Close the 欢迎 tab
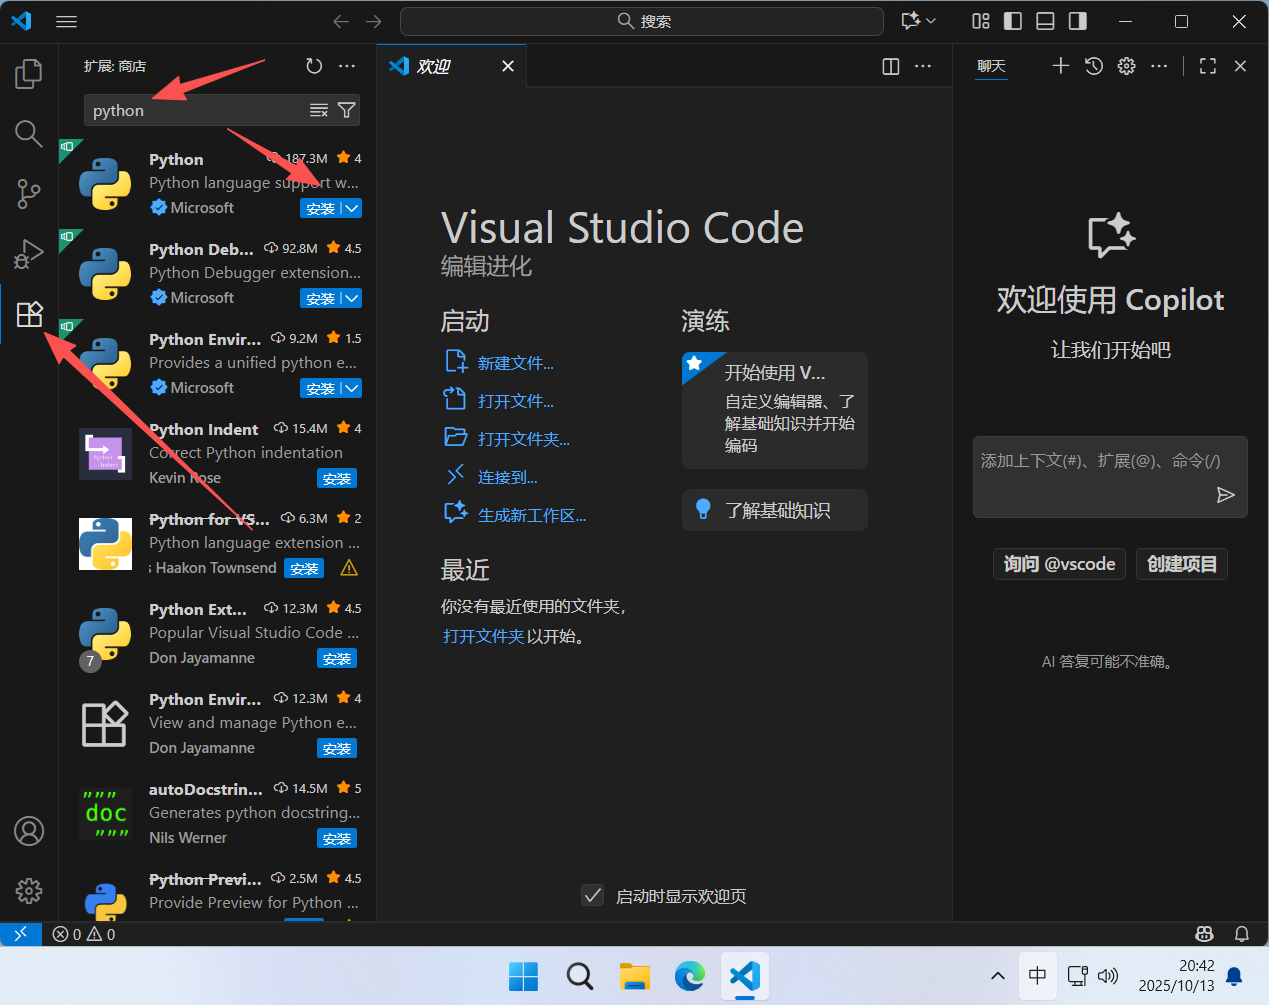The width and height of the screenshot is (1269, 1005). (508, 66)
